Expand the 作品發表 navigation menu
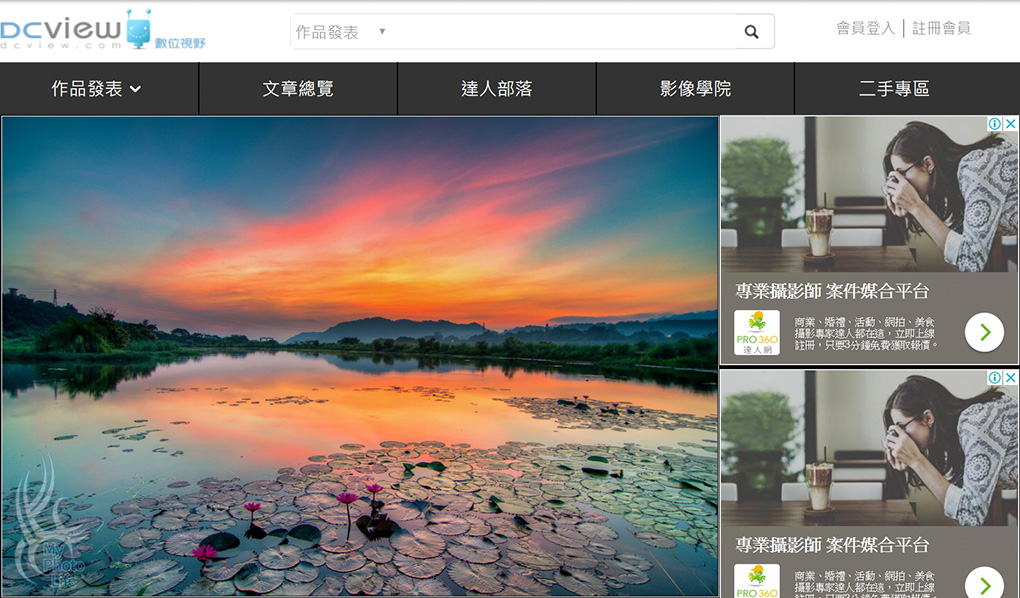The width and height of the screenshot is (1020, 598). click(x=98, y=89)
